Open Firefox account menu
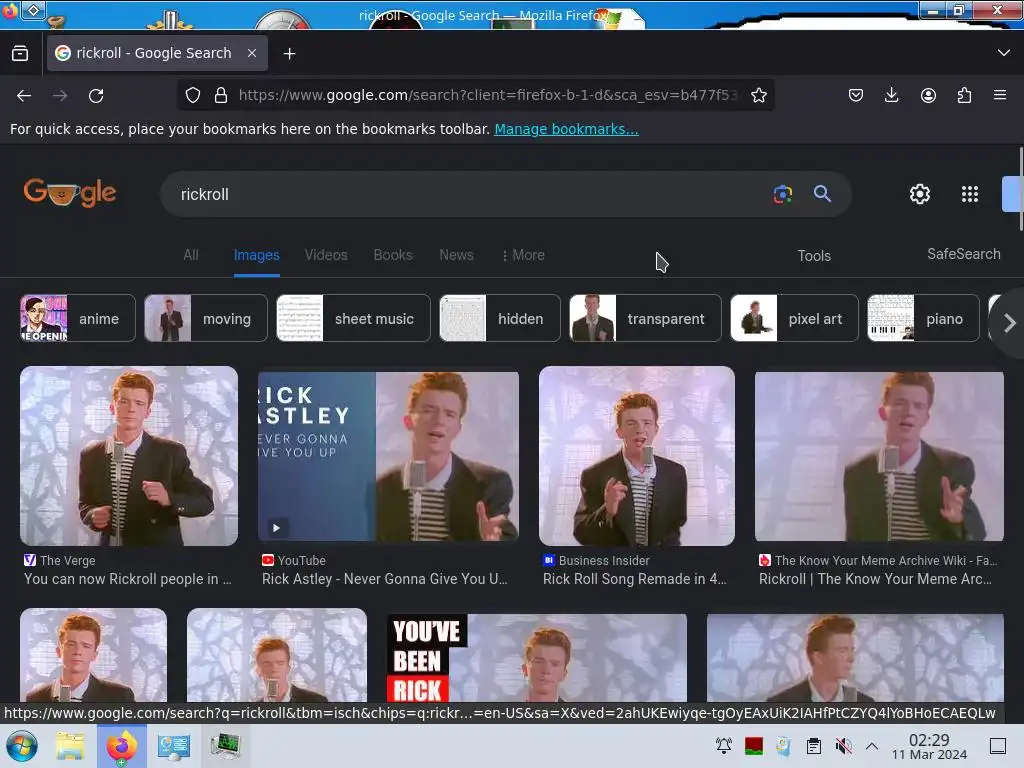 (928, 95)
